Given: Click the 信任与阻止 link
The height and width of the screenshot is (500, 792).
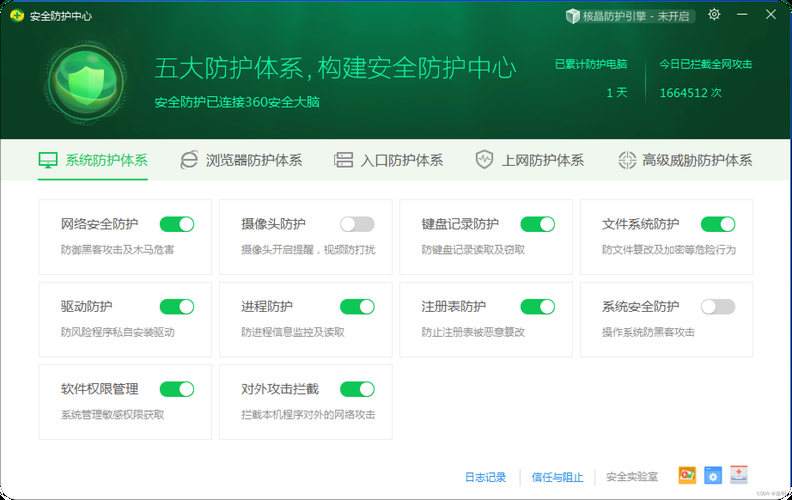Looking at the screenshot, I should tap(555, 477).
